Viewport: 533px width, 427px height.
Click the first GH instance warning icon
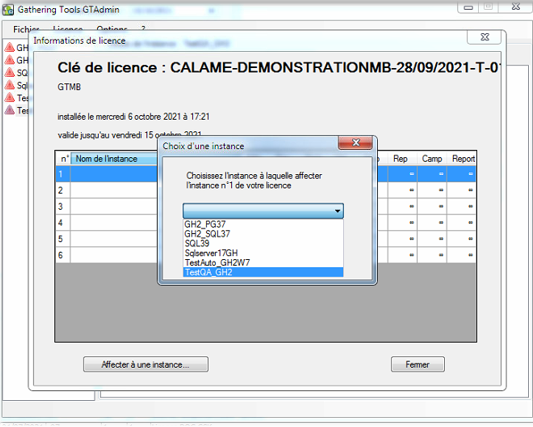[10, 48]
